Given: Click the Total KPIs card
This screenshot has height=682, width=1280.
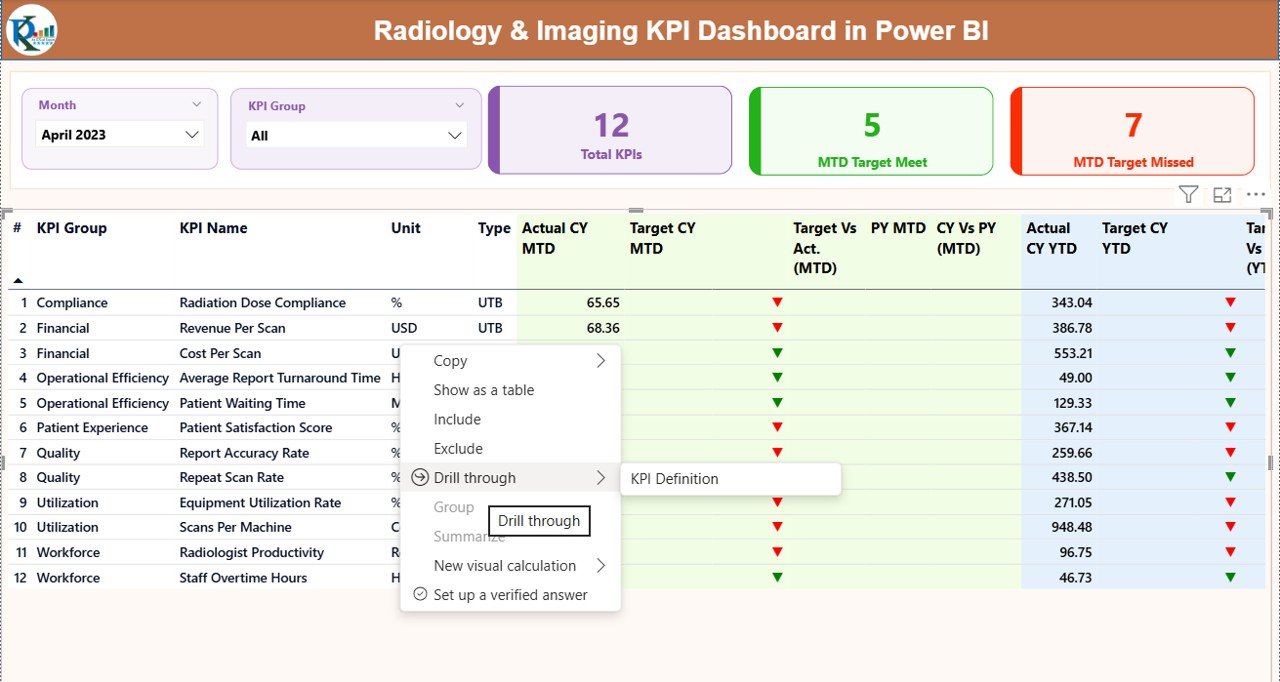Looking at the screenshot, I should (x=611, y=131).
